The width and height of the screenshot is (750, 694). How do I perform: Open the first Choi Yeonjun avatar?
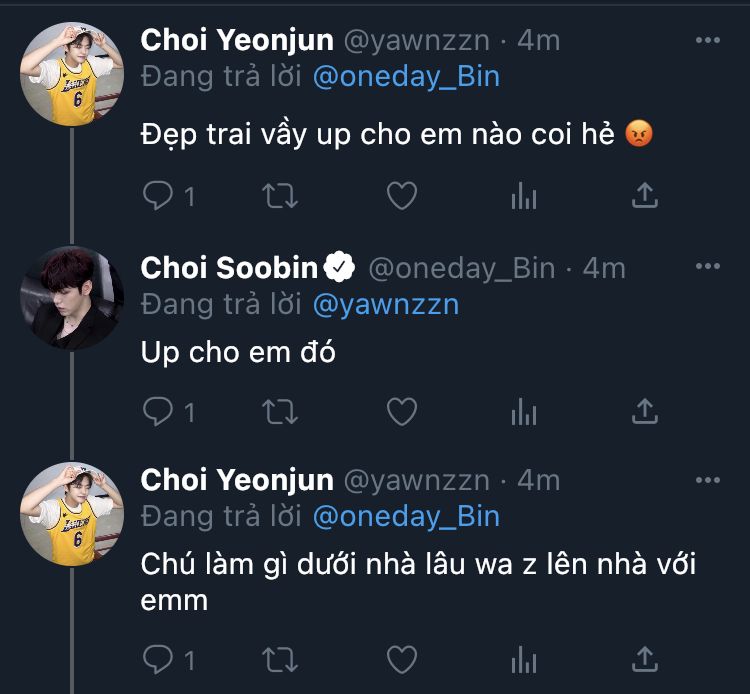click(72, 73)
